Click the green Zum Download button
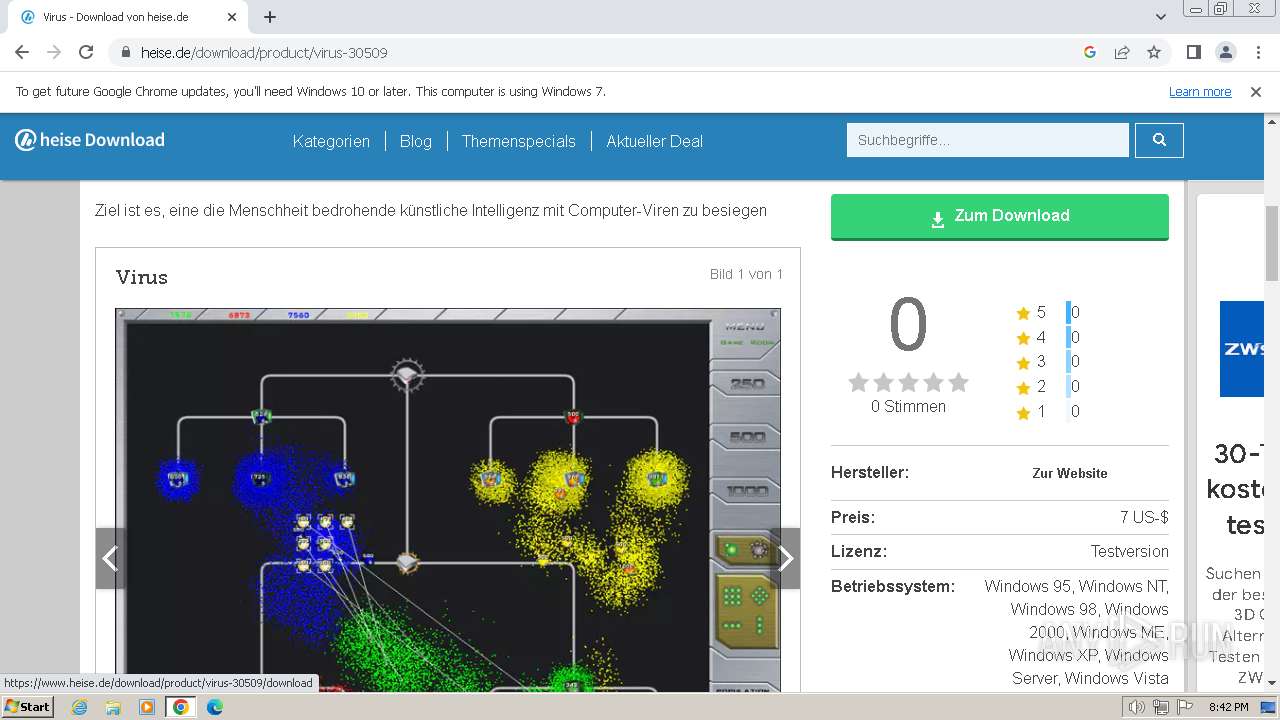The height and width of the screenshot is (720, 1280). (1000, 216)
